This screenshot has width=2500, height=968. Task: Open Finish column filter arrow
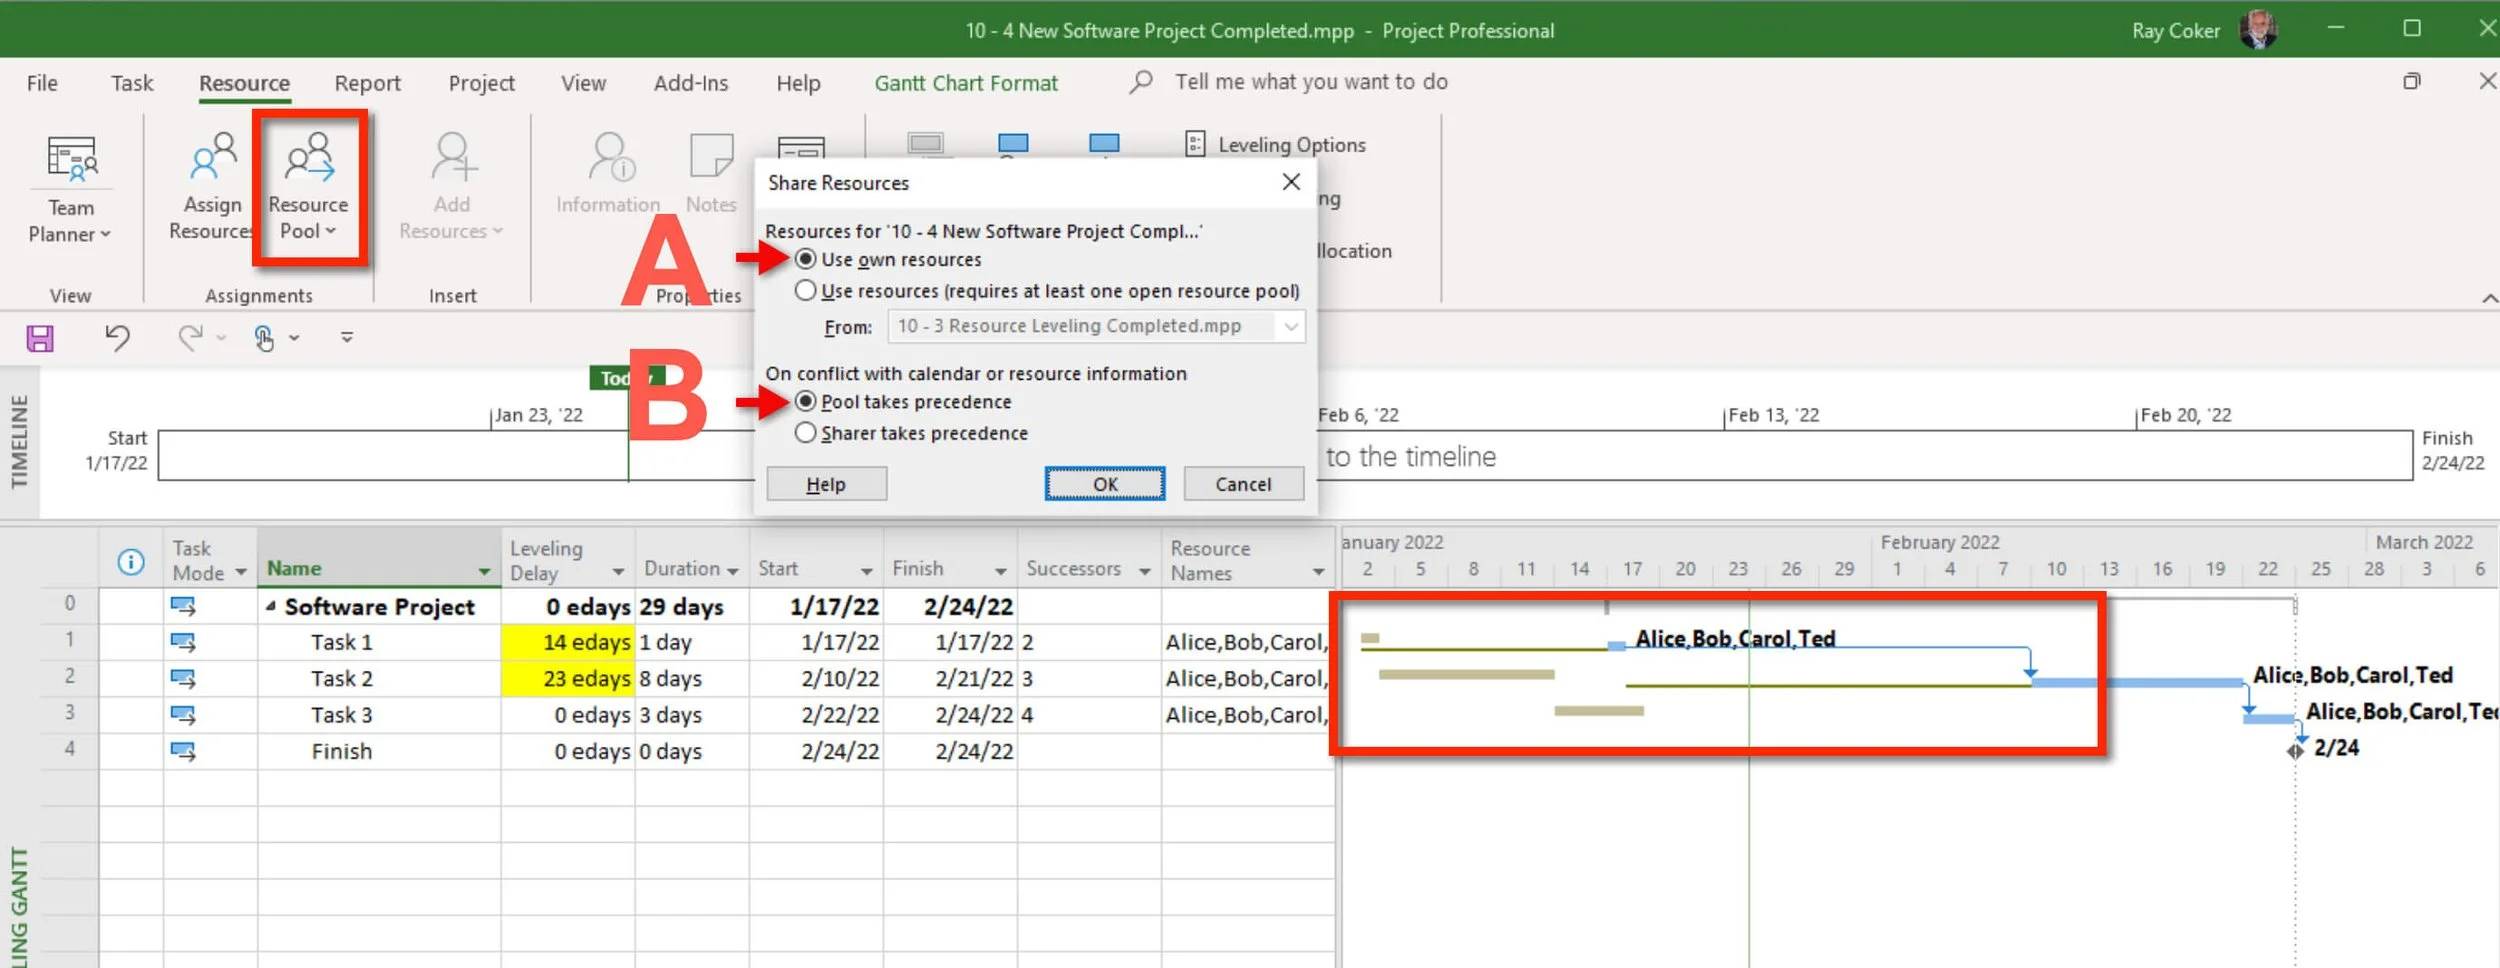click(x=1000, y=571)
